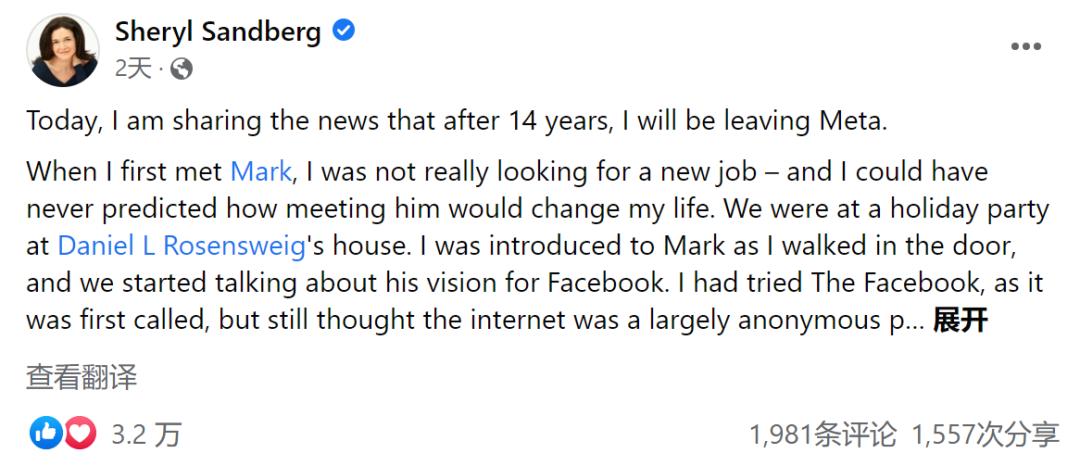Follow the tagged Mark profile link

click(x=261, y=171)
